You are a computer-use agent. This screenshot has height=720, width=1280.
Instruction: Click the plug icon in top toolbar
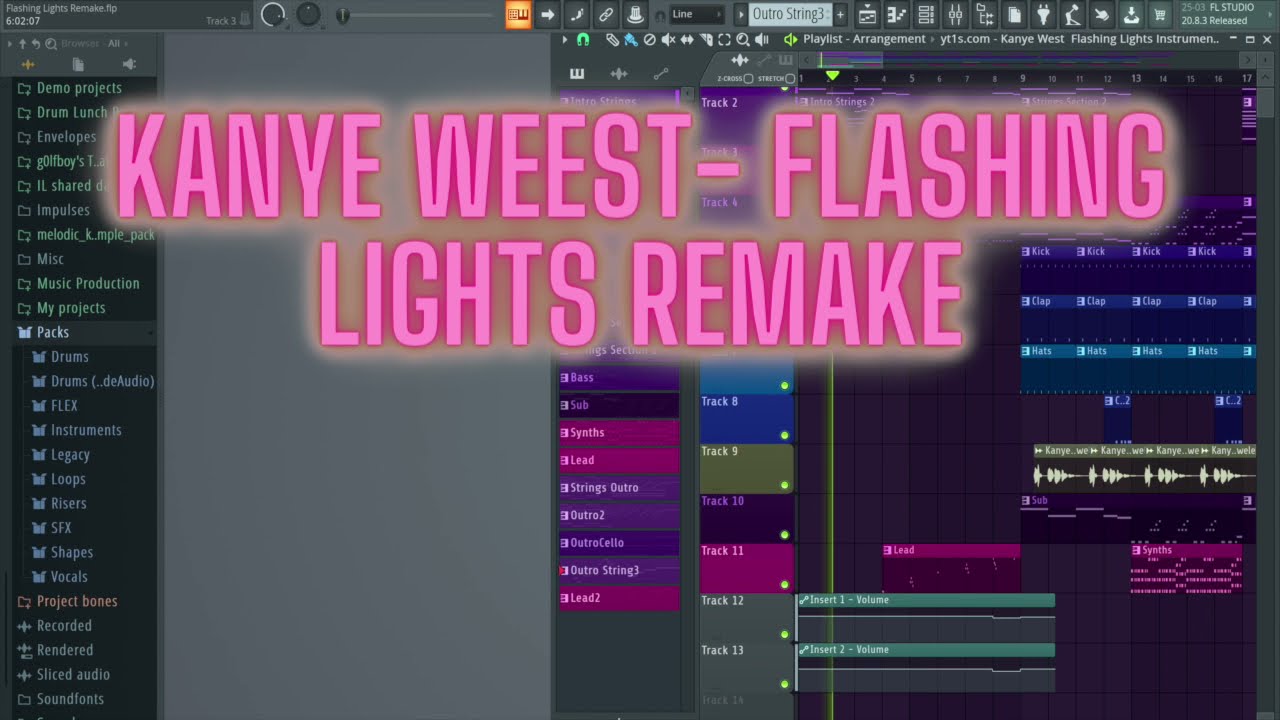(x=1043, y=14)
